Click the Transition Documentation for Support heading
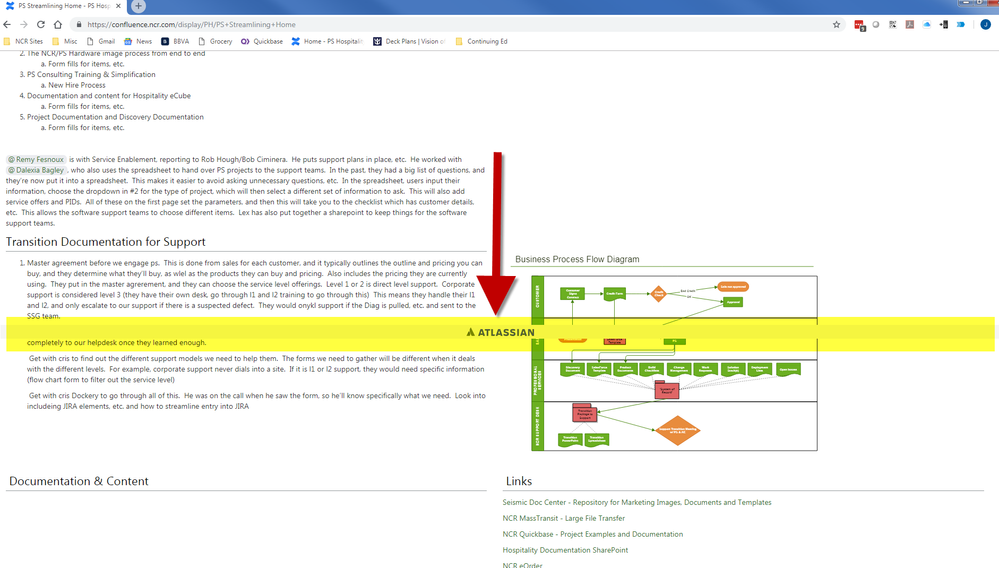This screenshot has height=568, width=999. tap(106, 242)
